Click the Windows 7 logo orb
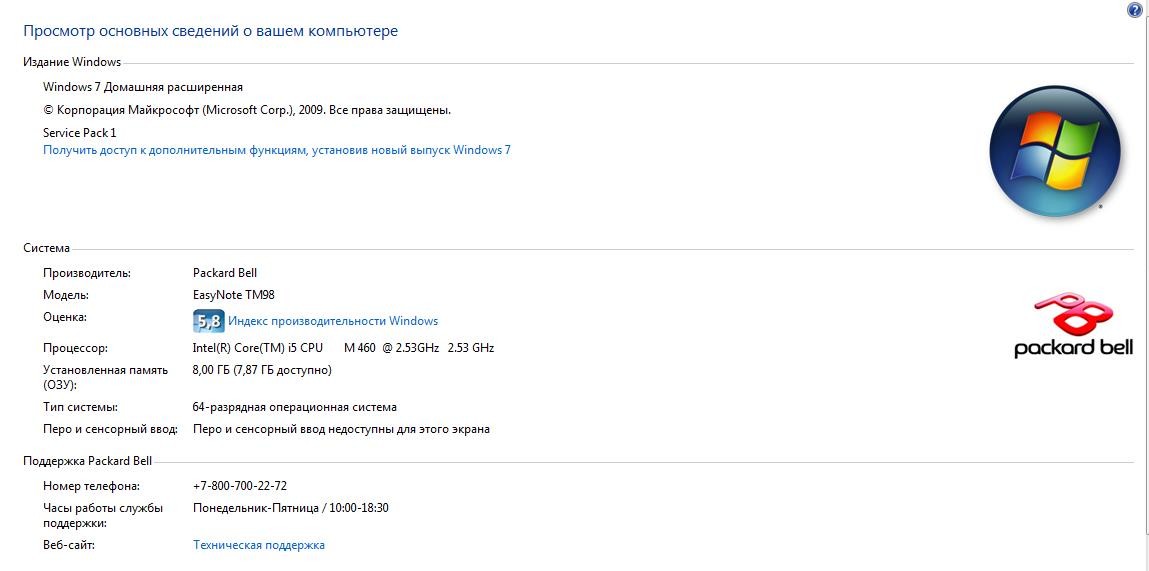This screenshot has height=571, width=1149. (1055, 152)
